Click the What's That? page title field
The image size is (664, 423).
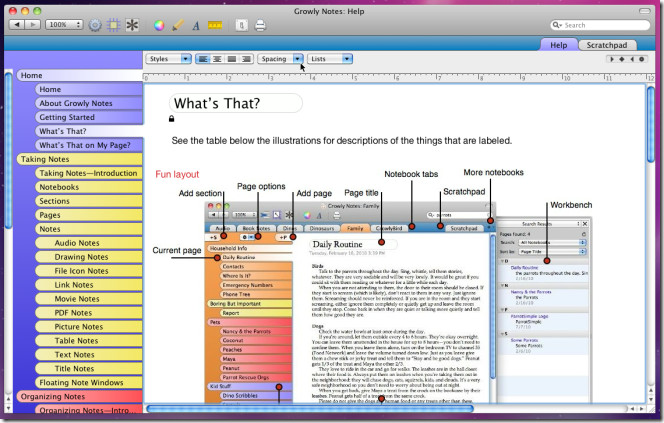(236, 103)
